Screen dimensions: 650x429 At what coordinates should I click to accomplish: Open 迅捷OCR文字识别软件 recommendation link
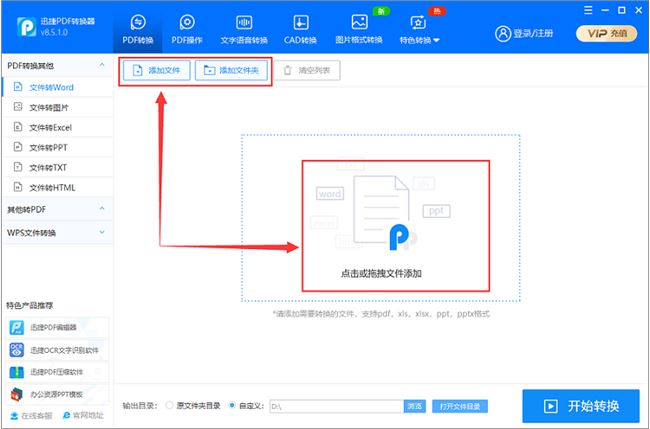pyautogui.click(x=64, y=350)
